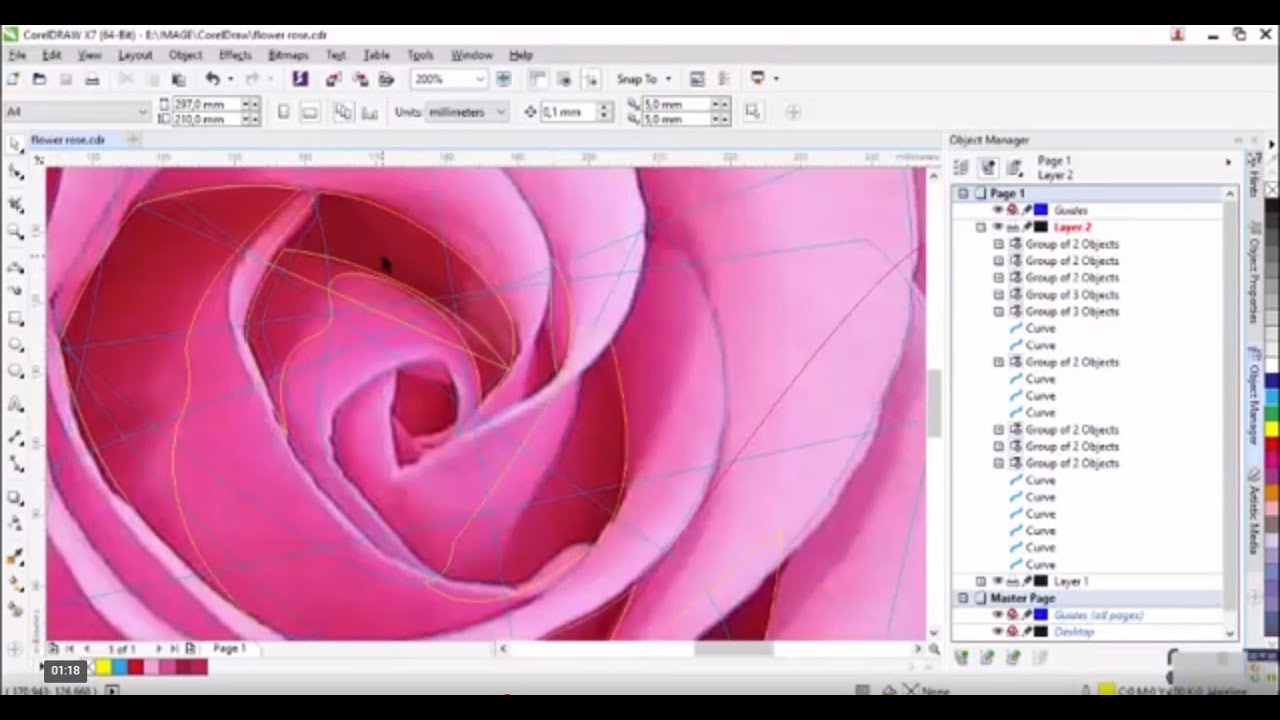Viewport: 1280px width, 720px height.
Task: Set page to Landscape orientation
Action: tap(309, 112)
